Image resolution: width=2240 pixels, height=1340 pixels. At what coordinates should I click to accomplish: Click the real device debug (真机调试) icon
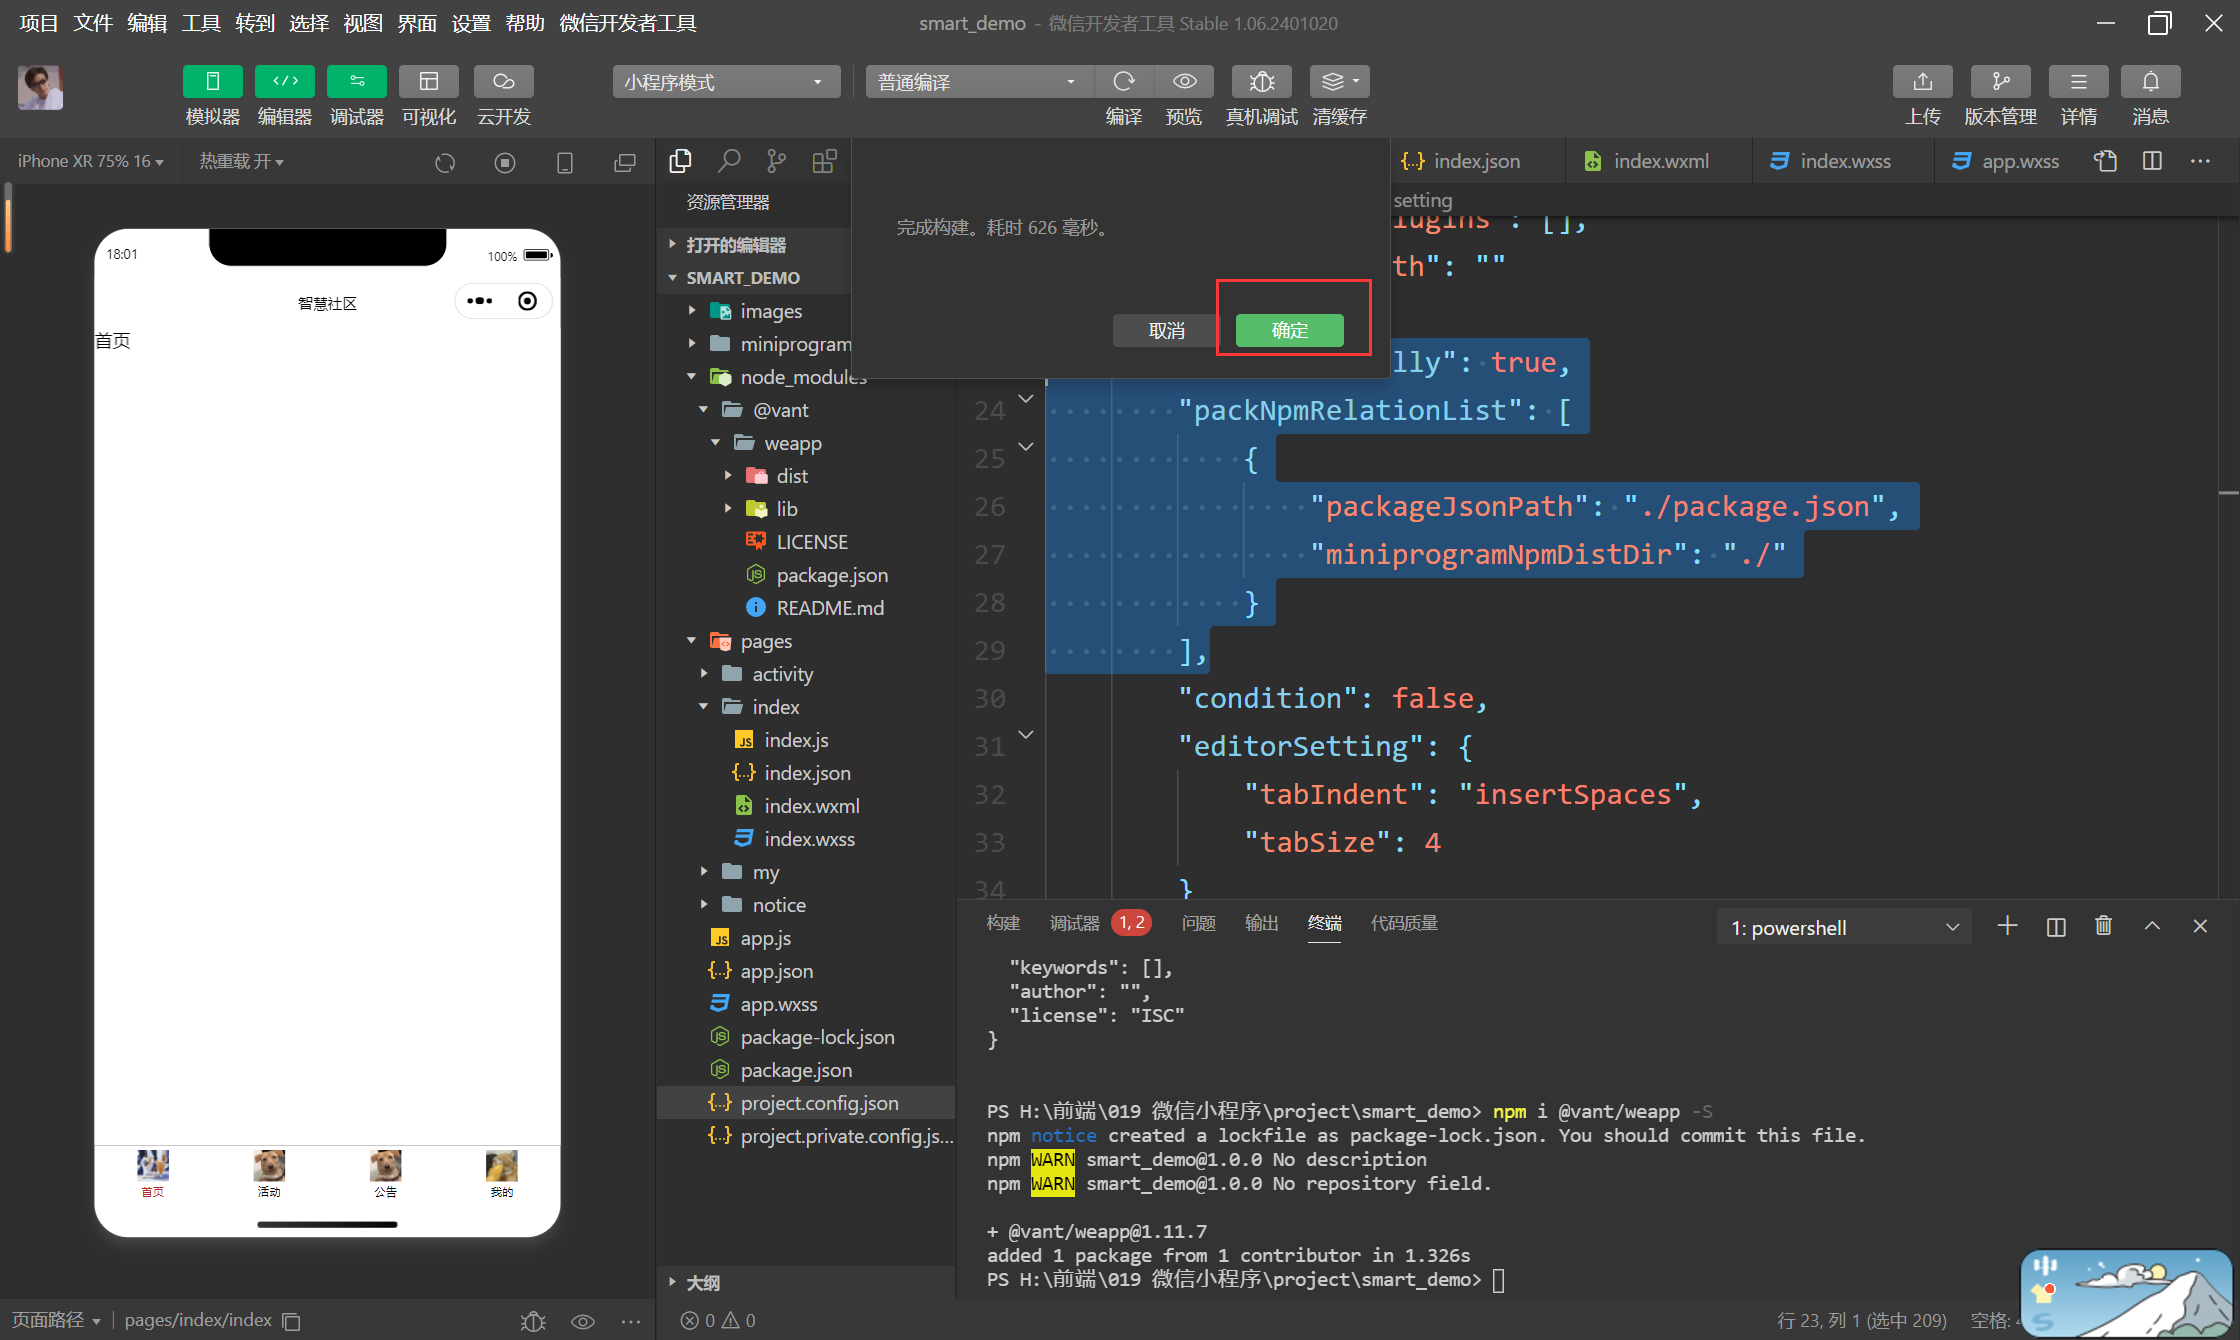pos(1261,82)
